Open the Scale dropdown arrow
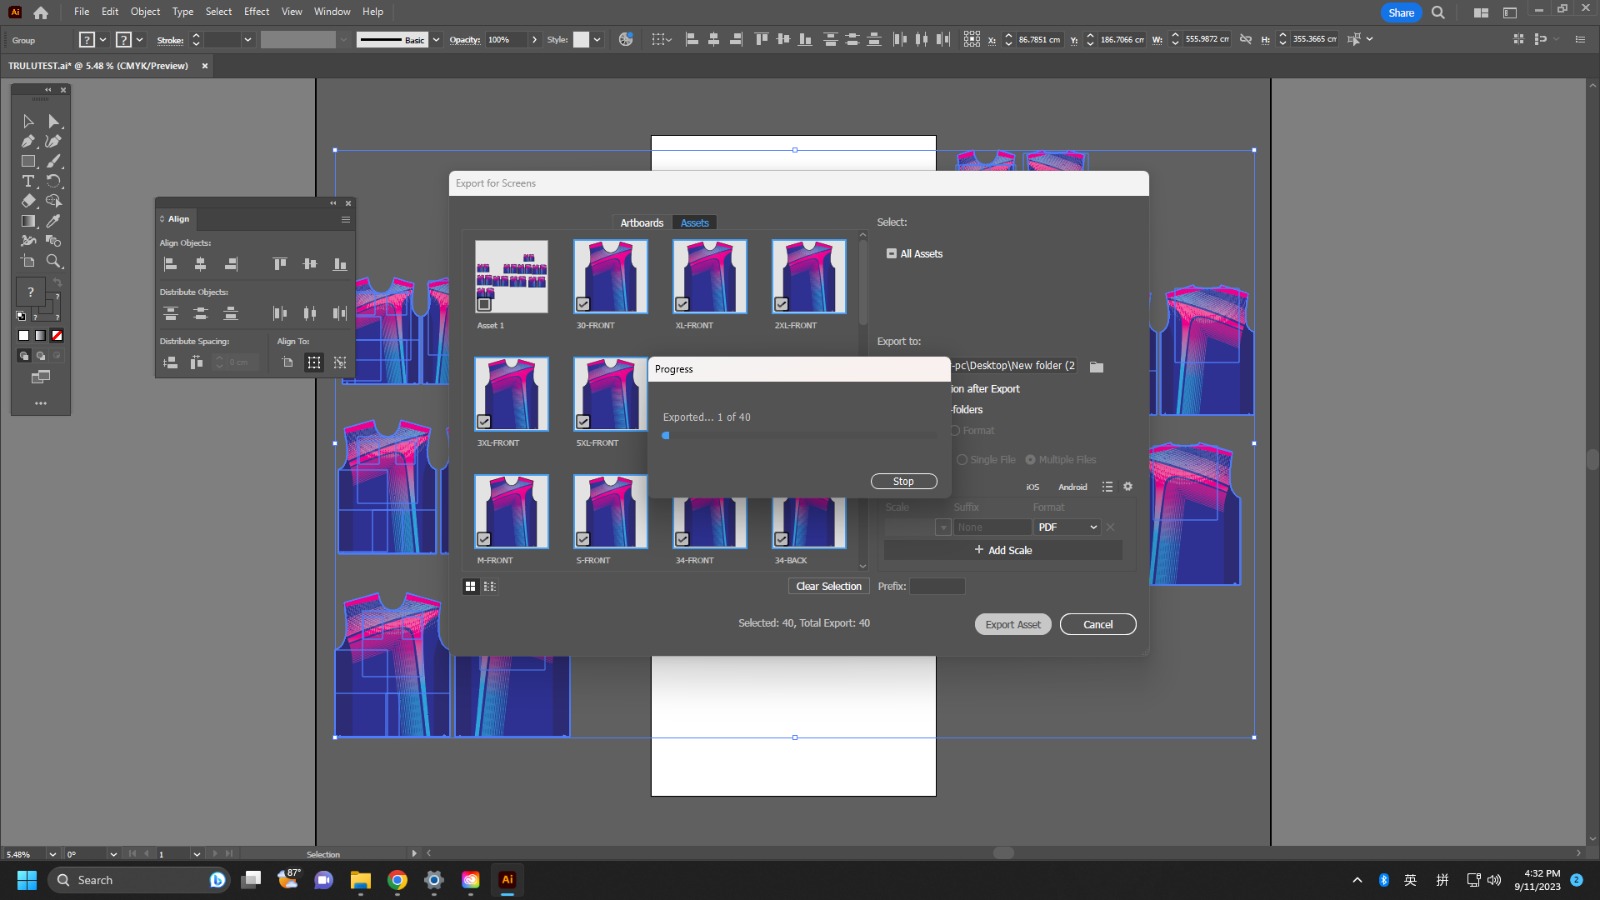The image size is (1600, 900). pos(943,527)
